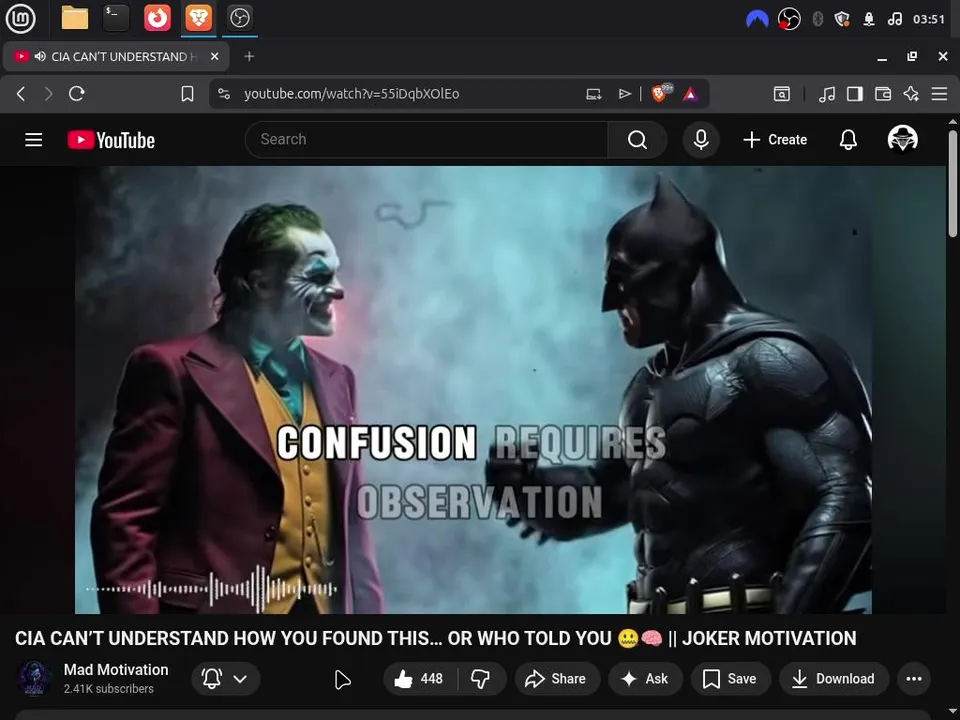
Task: Open Brave Rewards triangle icon
Action: pos(690,94)
